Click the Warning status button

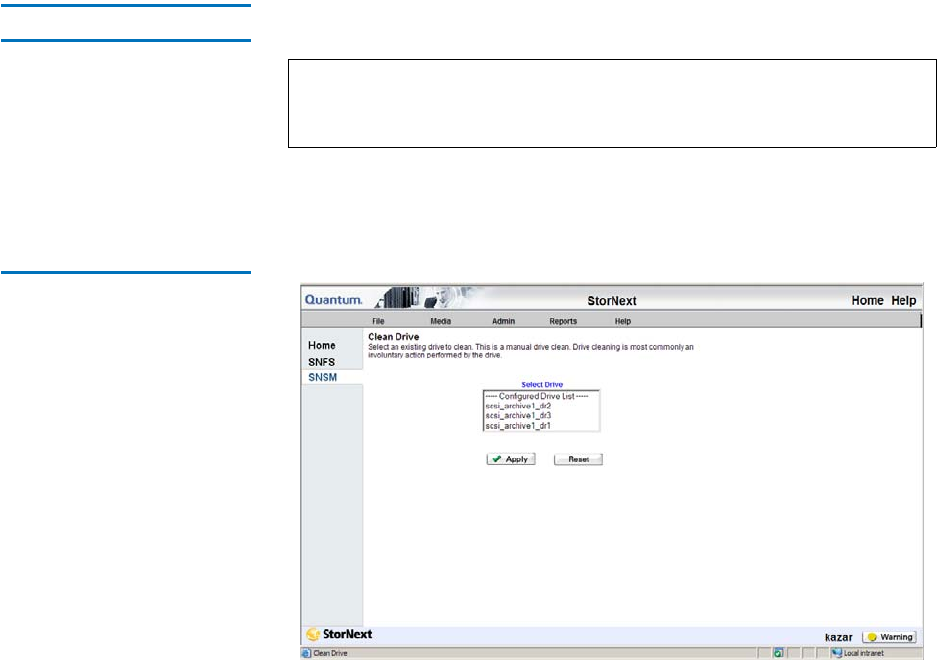click(x=889, y=637)
